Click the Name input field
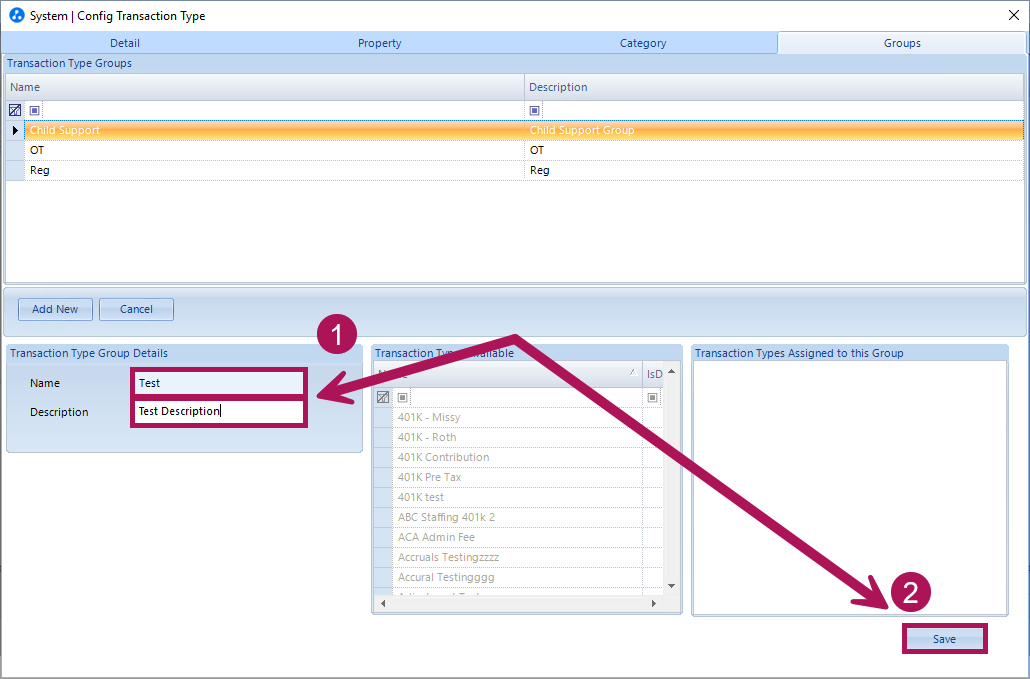The width and height of the screenshot is (1030, 679). click(x=219, y=383)
